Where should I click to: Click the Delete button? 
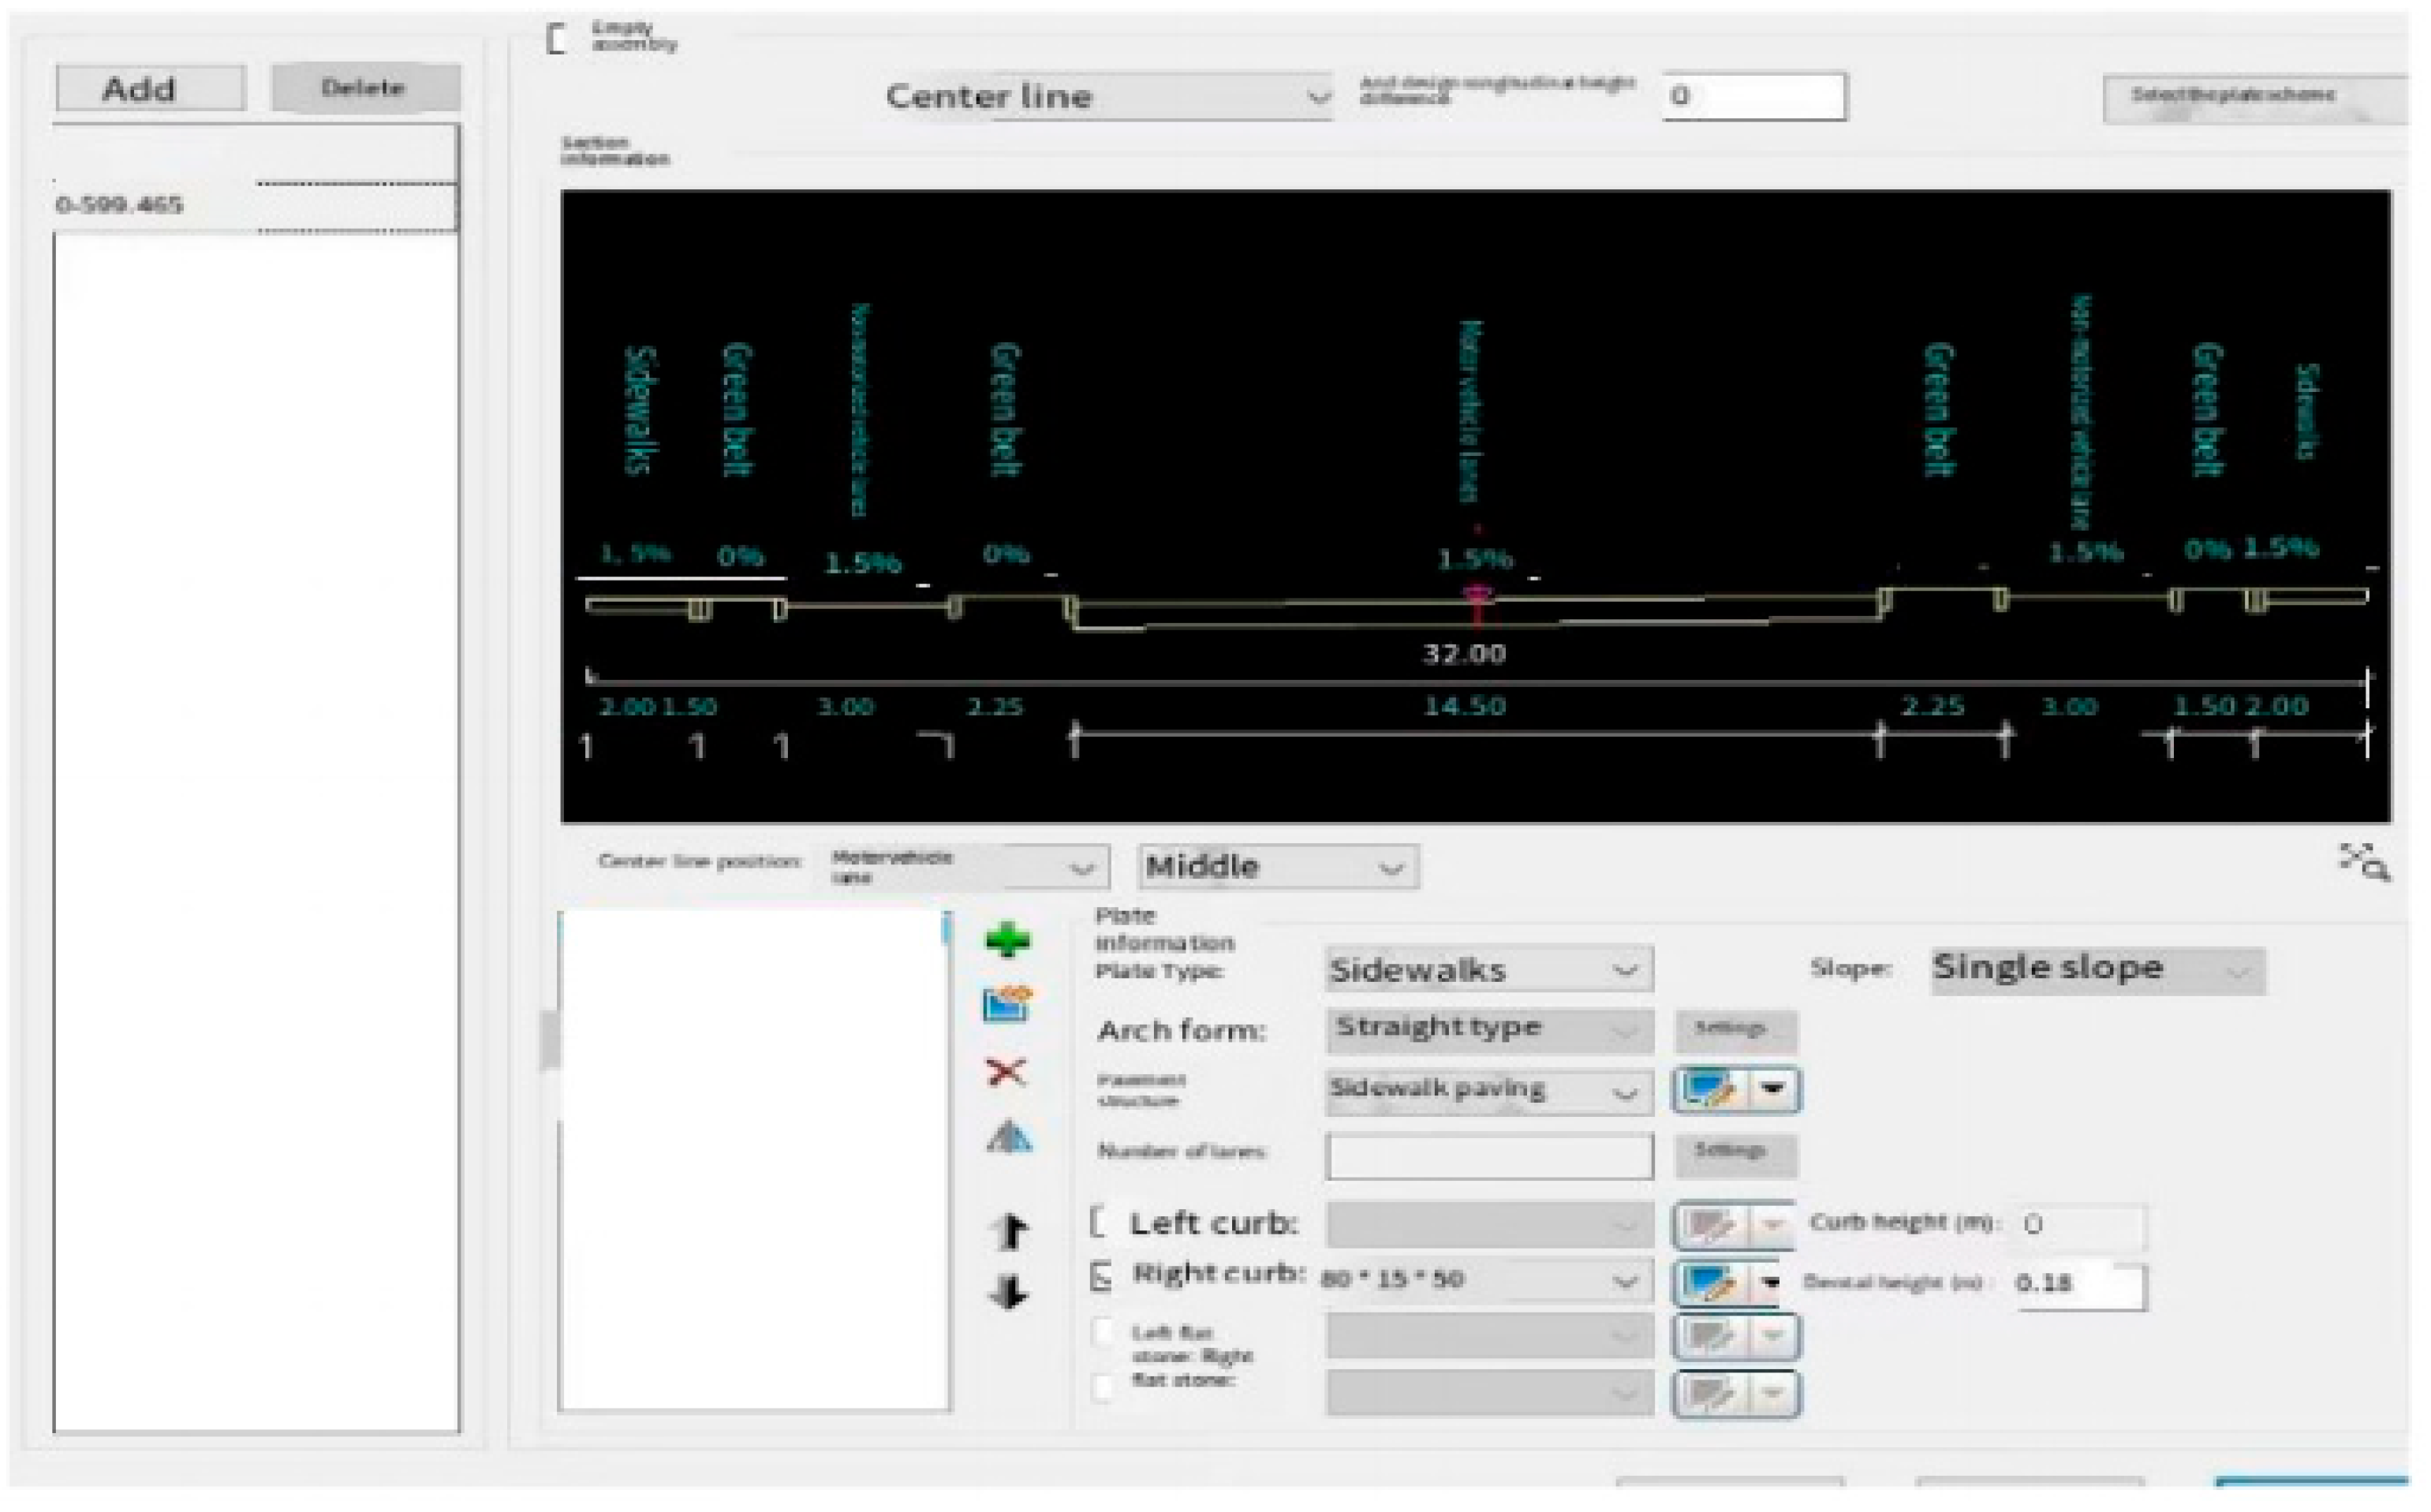365,89
